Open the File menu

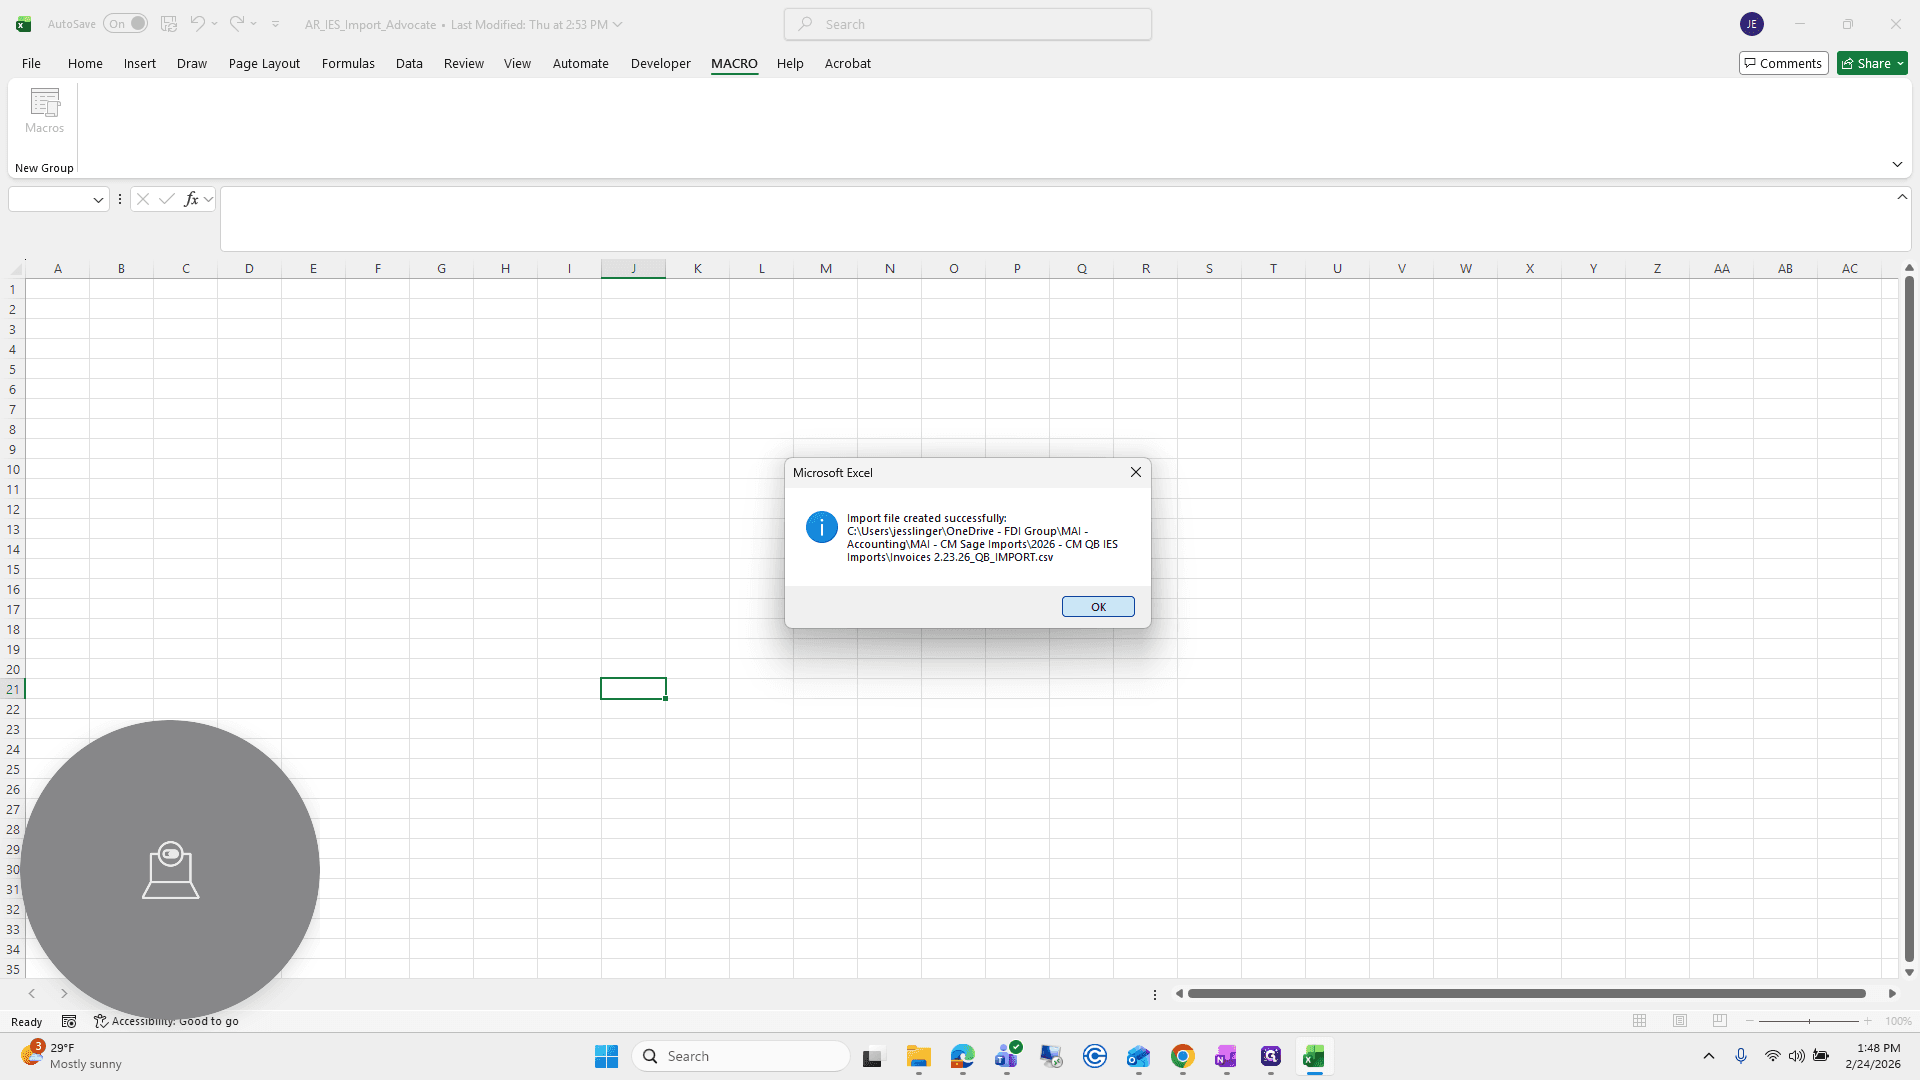pyautogui.click(x=31, y=63)
